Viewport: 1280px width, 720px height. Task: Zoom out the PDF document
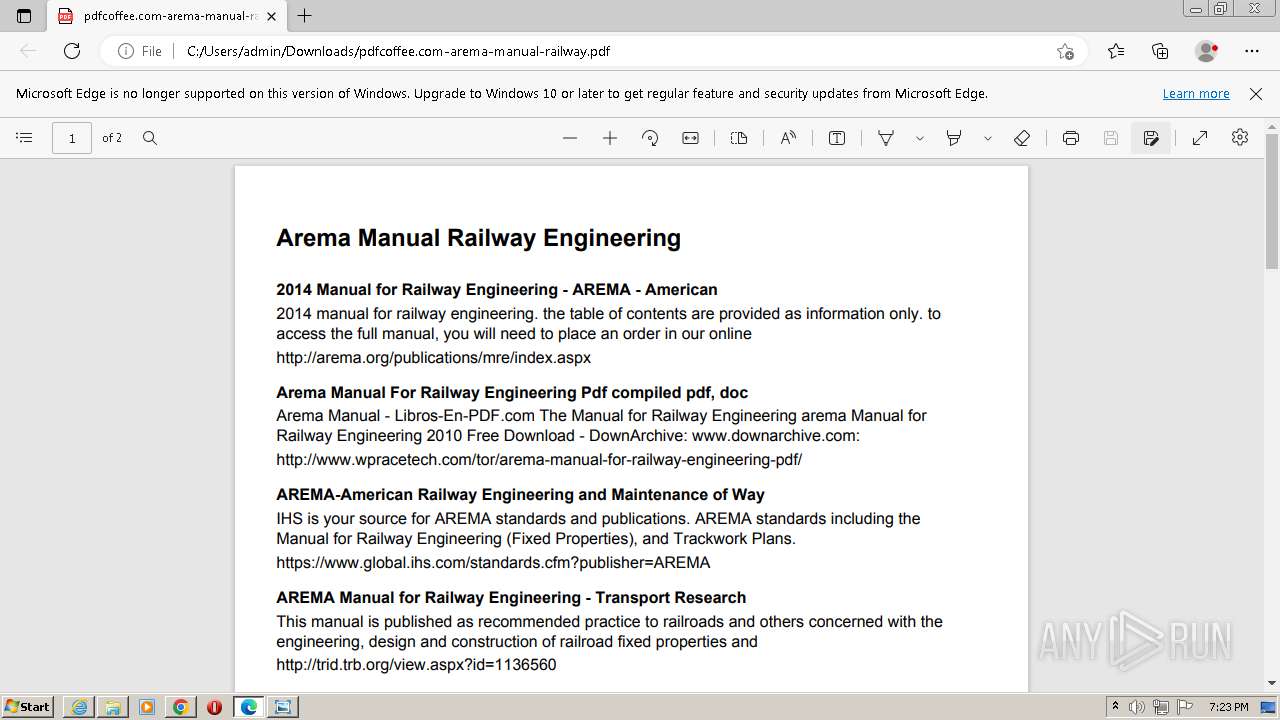point(570,138)
